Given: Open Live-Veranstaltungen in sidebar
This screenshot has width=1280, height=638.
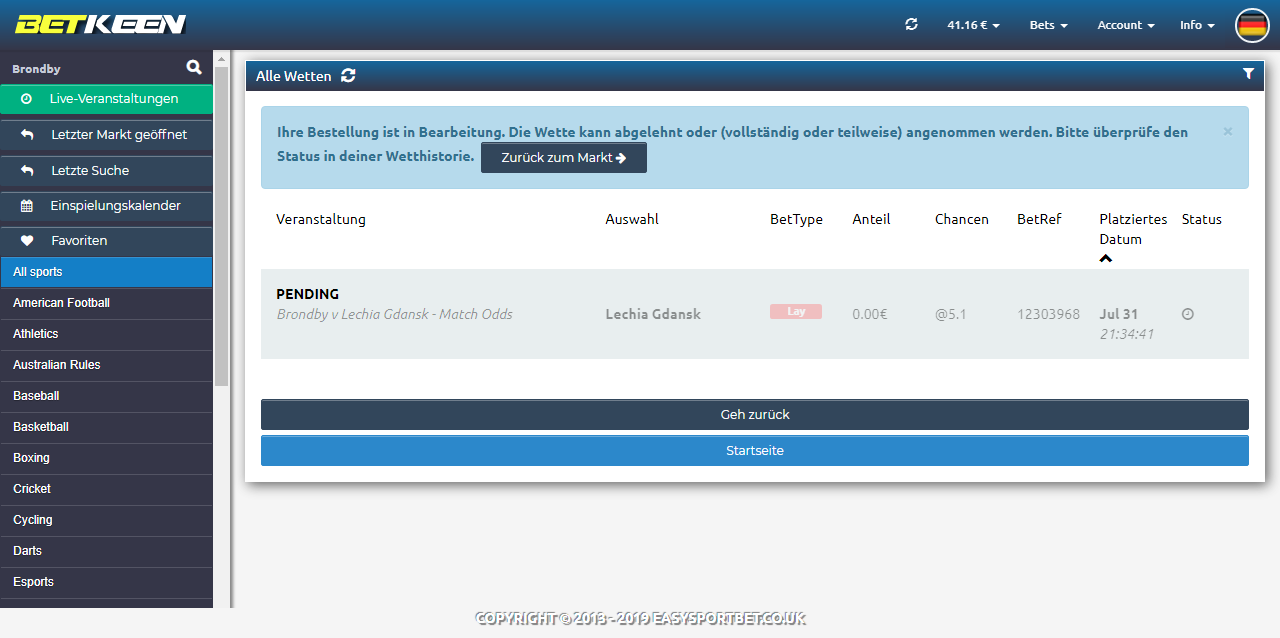Looking at the screenshot, I should tap(106, 99).
